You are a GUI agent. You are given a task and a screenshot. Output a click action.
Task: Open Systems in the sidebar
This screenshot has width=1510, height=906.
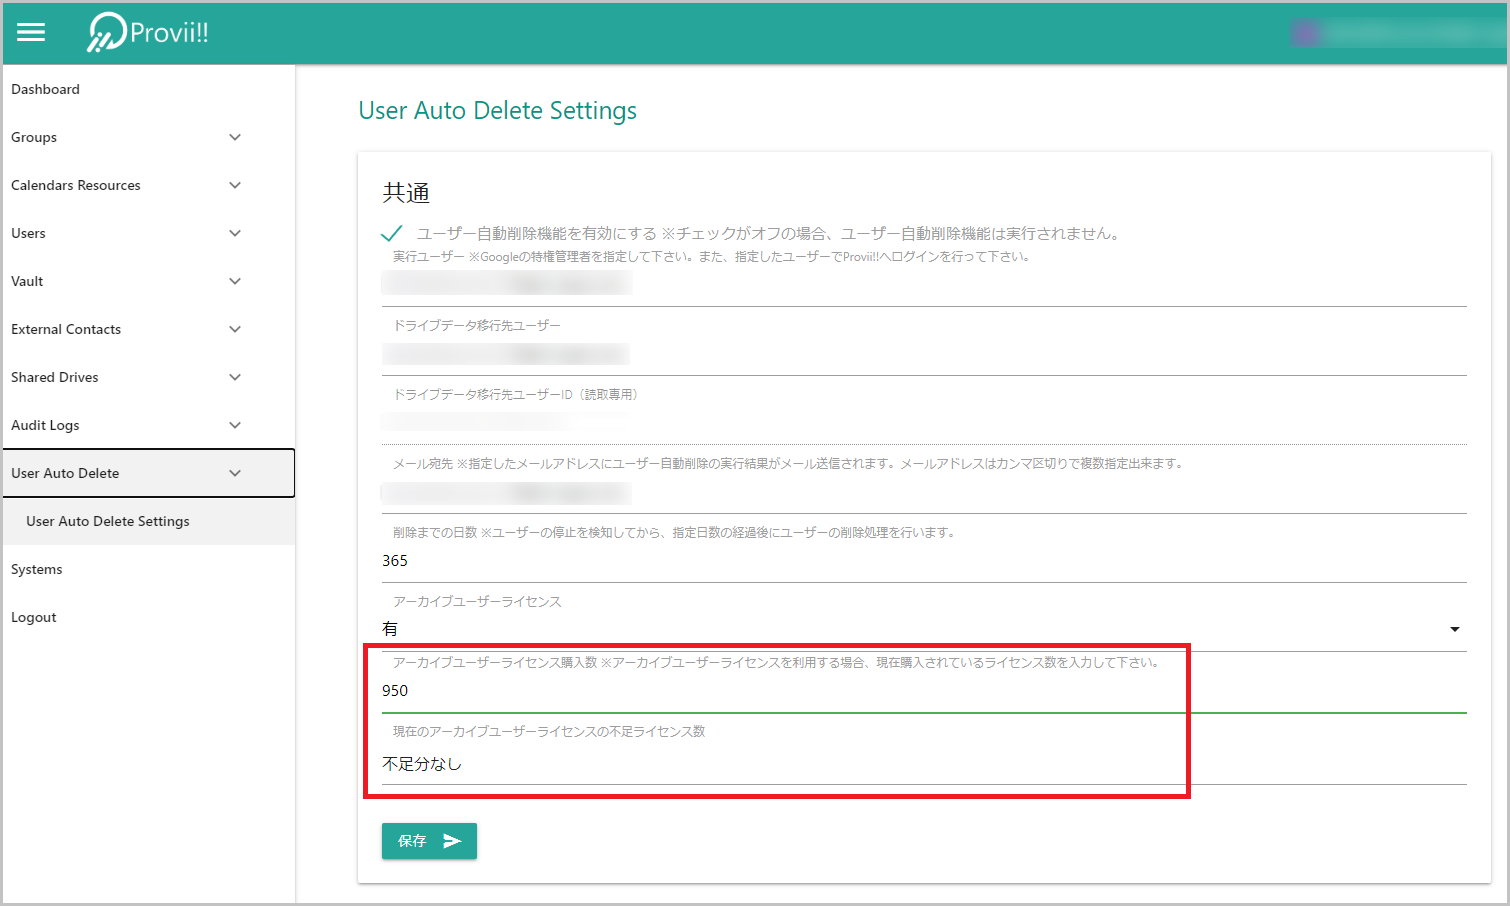tap(148, 569)
